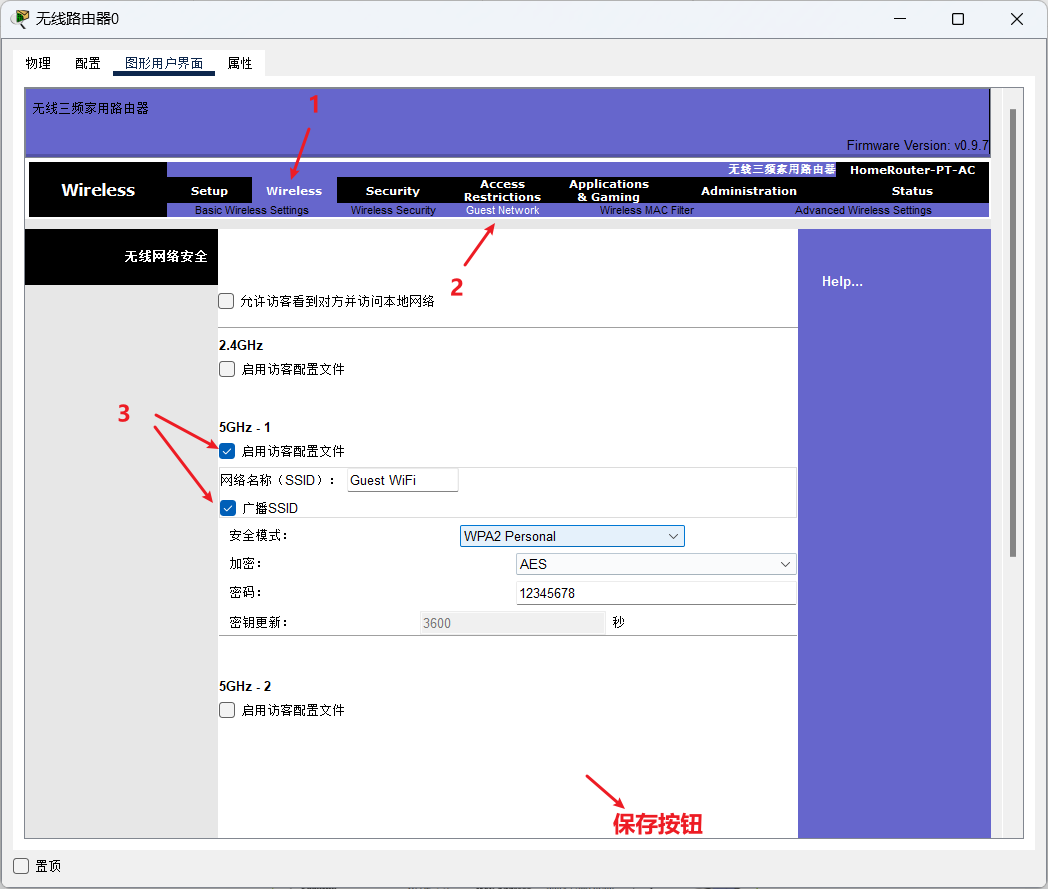Click the 密钥更新 field showing 3600
This screenshot has height=889, width=1048.
coord(513,623)
